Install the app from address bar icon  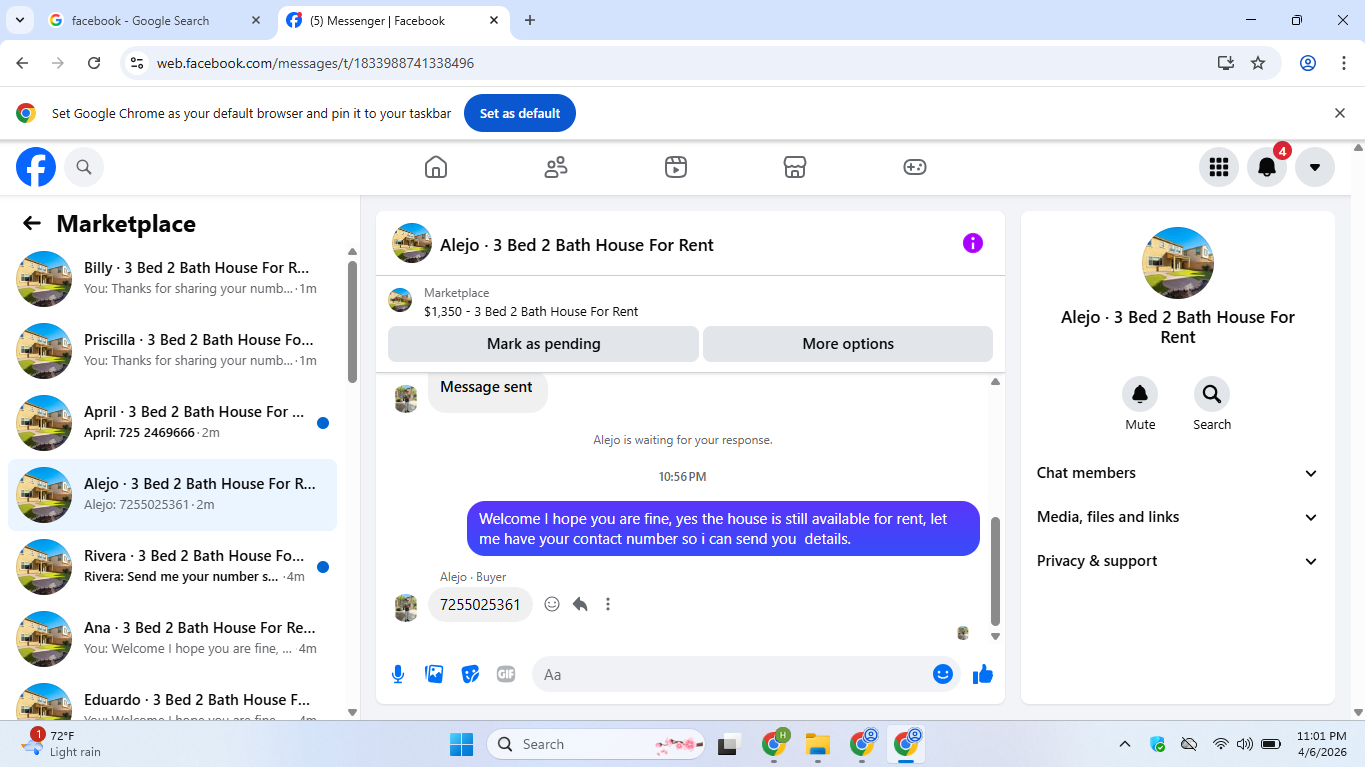coord(1226,63)
